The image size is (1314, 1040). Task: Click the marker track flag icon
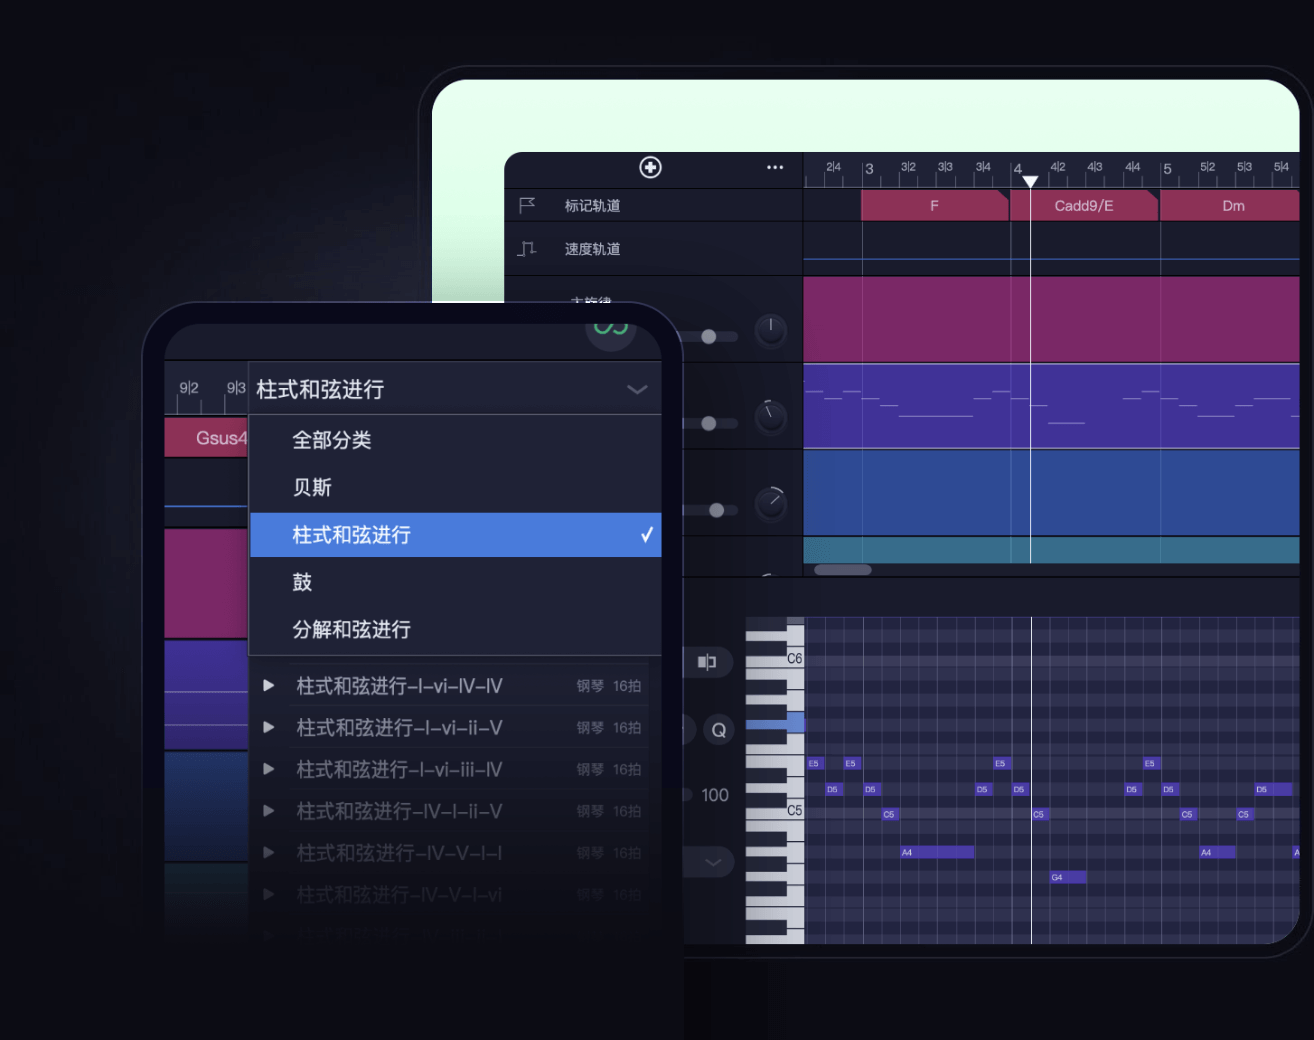(527, 205)
